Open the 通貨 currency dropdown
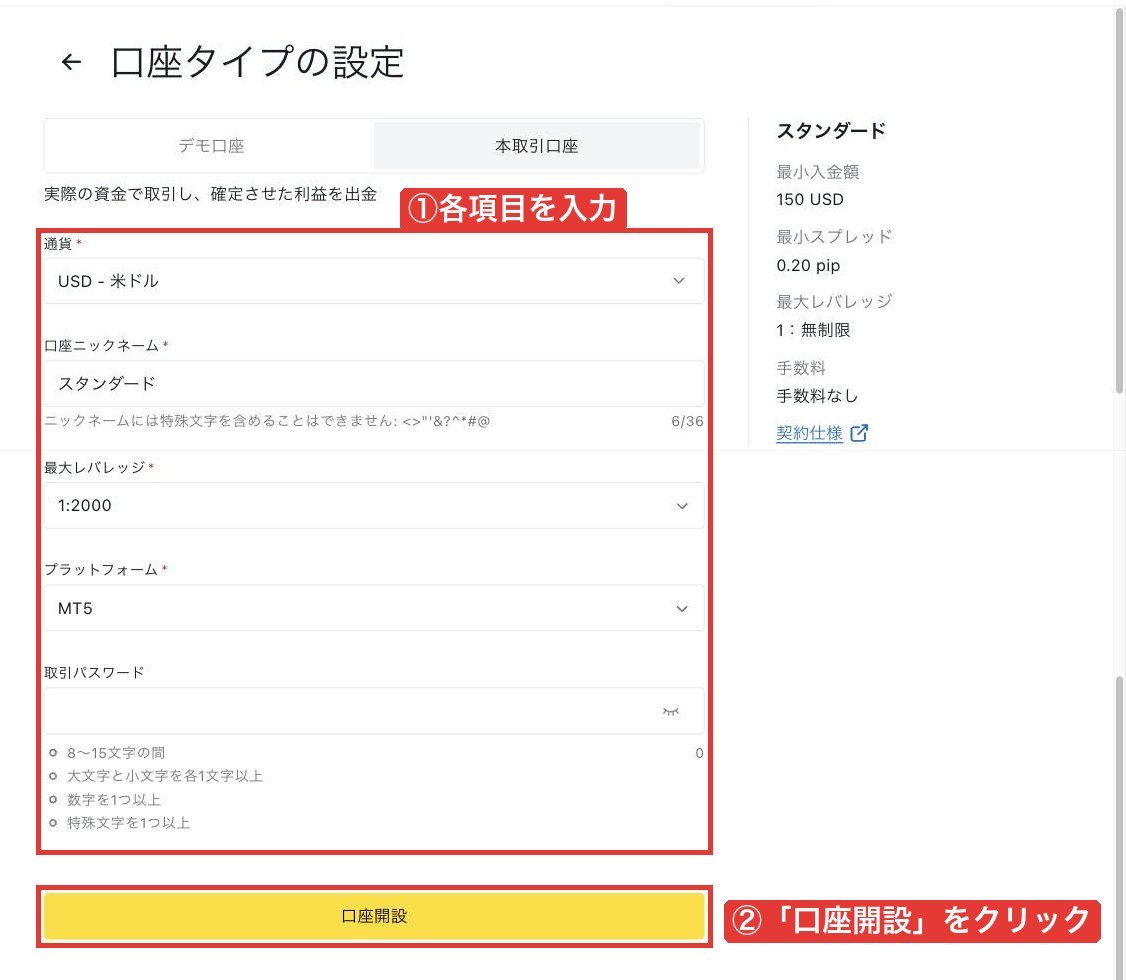The height and width of the screenshot is (980, 1126). point(374,281)
